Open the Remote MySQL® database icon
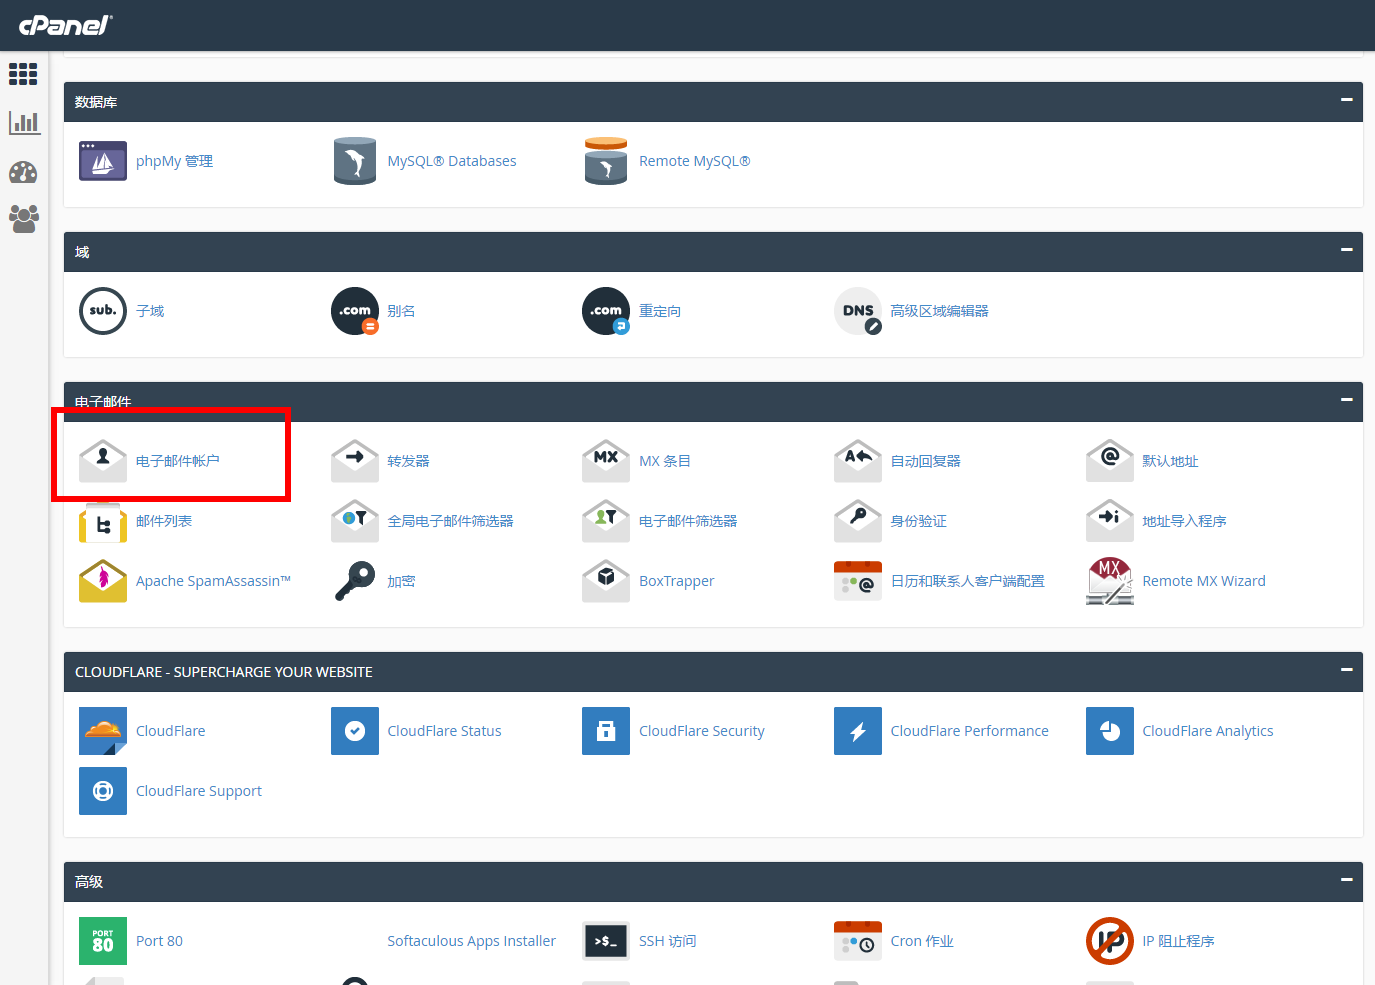Screen dimensions: 1375x985 coord(606,161)
